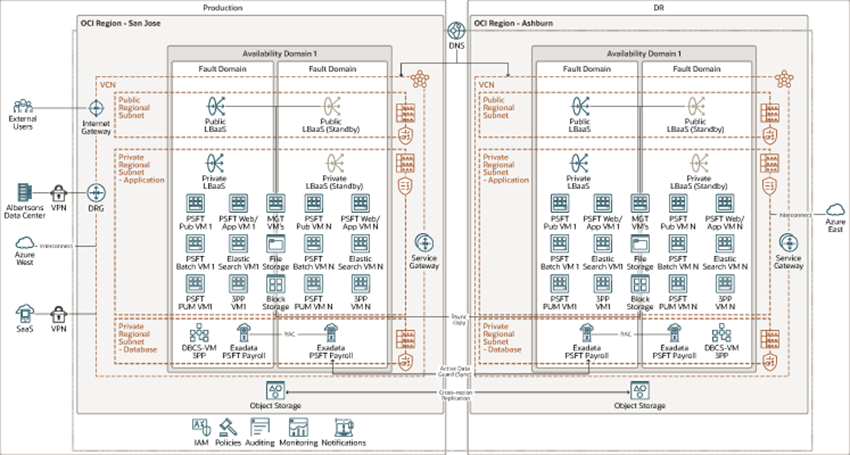Screen dimensions: 850x455
Task: Select the San Jose Object Storage icon
Action: 275,391
